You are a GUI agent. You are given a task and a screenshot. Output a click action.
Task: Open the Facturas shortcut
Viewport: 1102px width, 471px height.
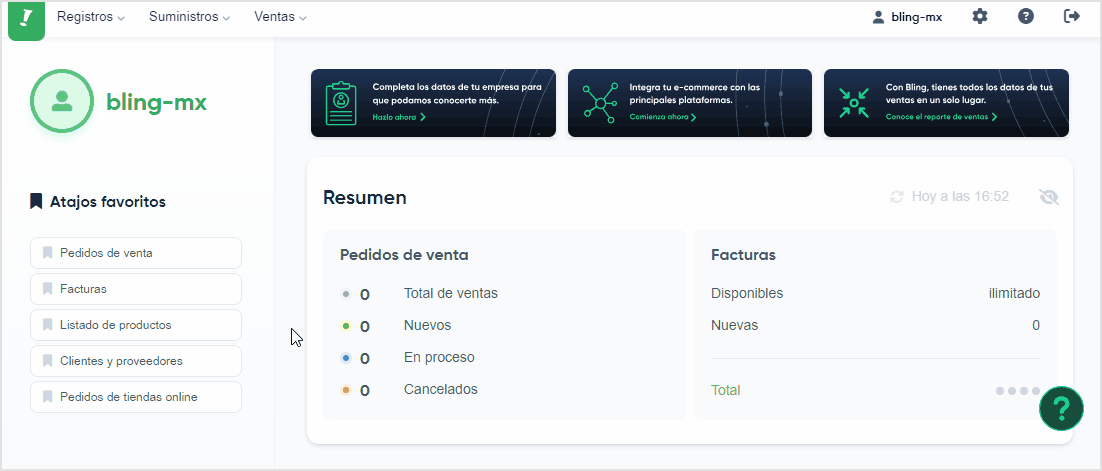tap(136, 289)
